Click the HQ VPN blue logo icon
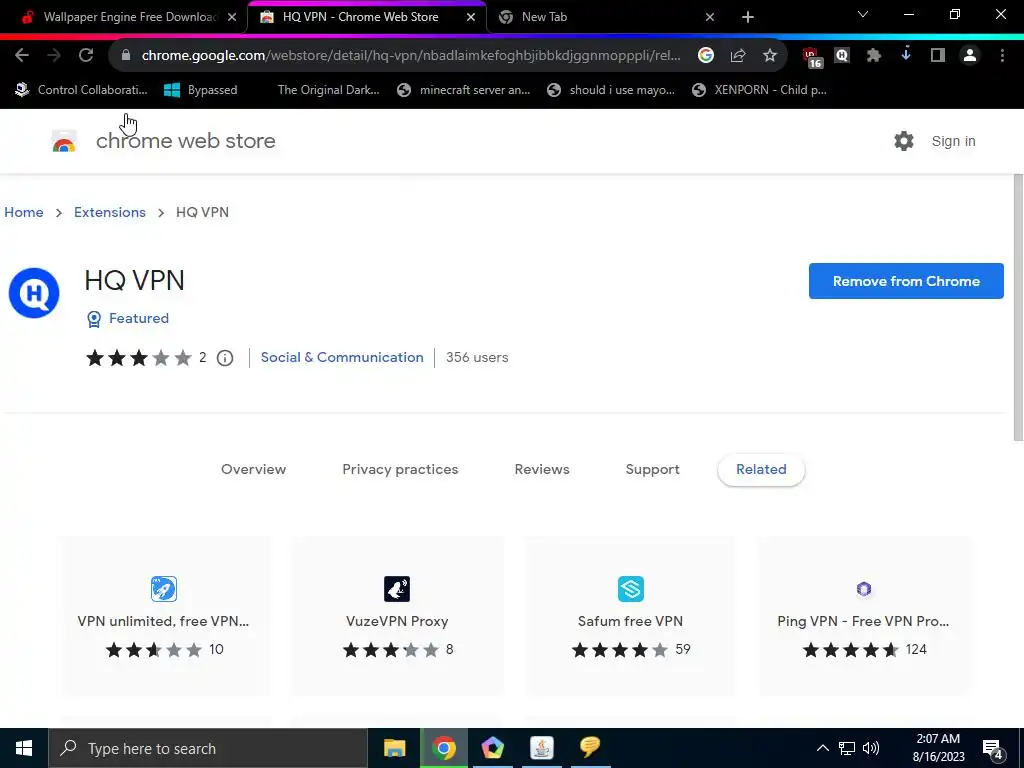This screenshot has height=768, width=1024. [x=34, y=293]
